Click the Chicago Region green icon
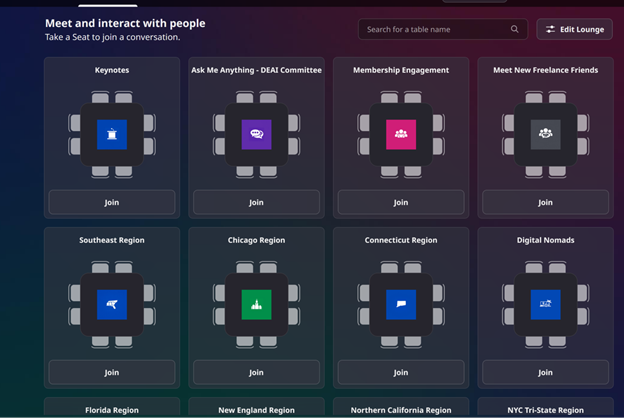This screenshot has width=624, height=418. click(x=256, y=304)
